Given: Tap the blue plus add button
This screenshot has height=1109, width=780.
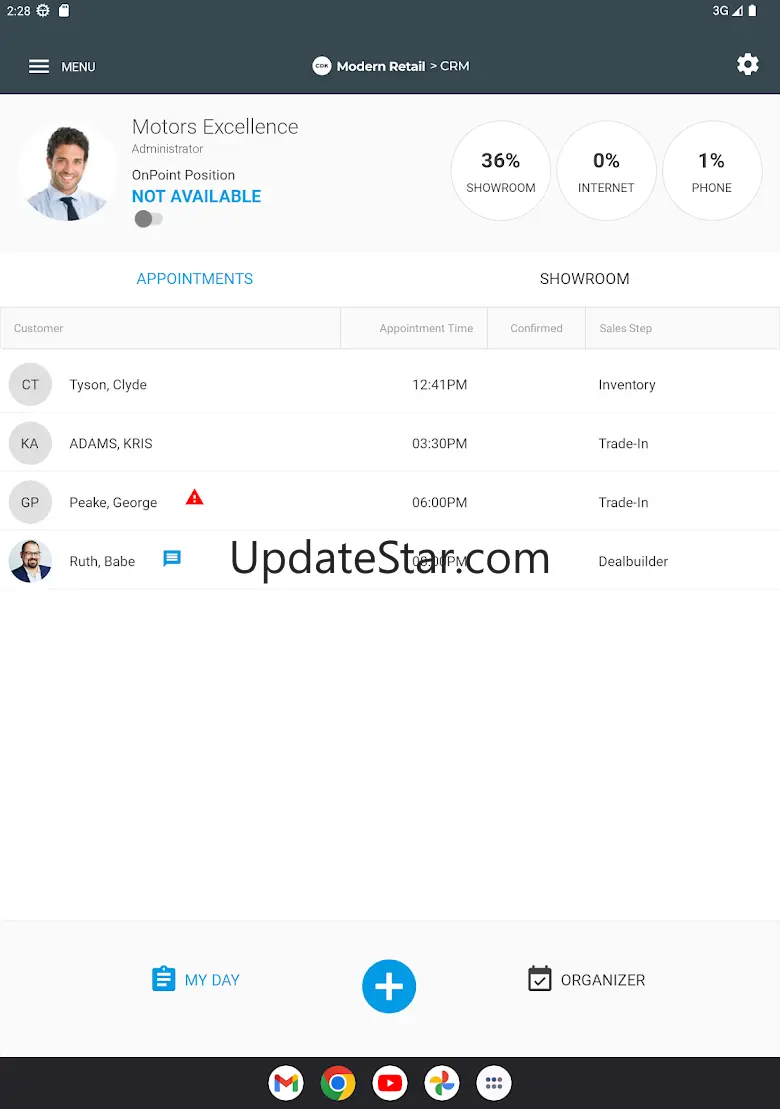Looking at the screenshot, I should 389,986.
